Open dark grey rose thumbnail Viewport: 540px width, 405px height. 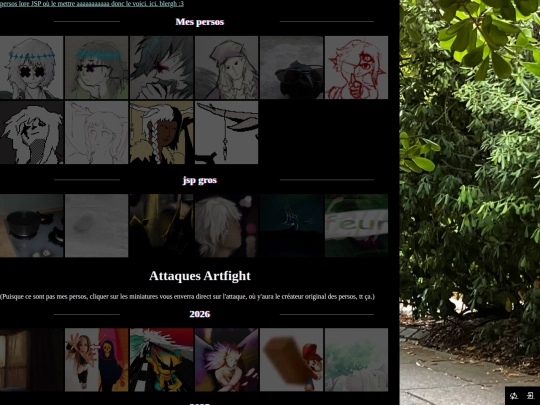tap(291, 68)
